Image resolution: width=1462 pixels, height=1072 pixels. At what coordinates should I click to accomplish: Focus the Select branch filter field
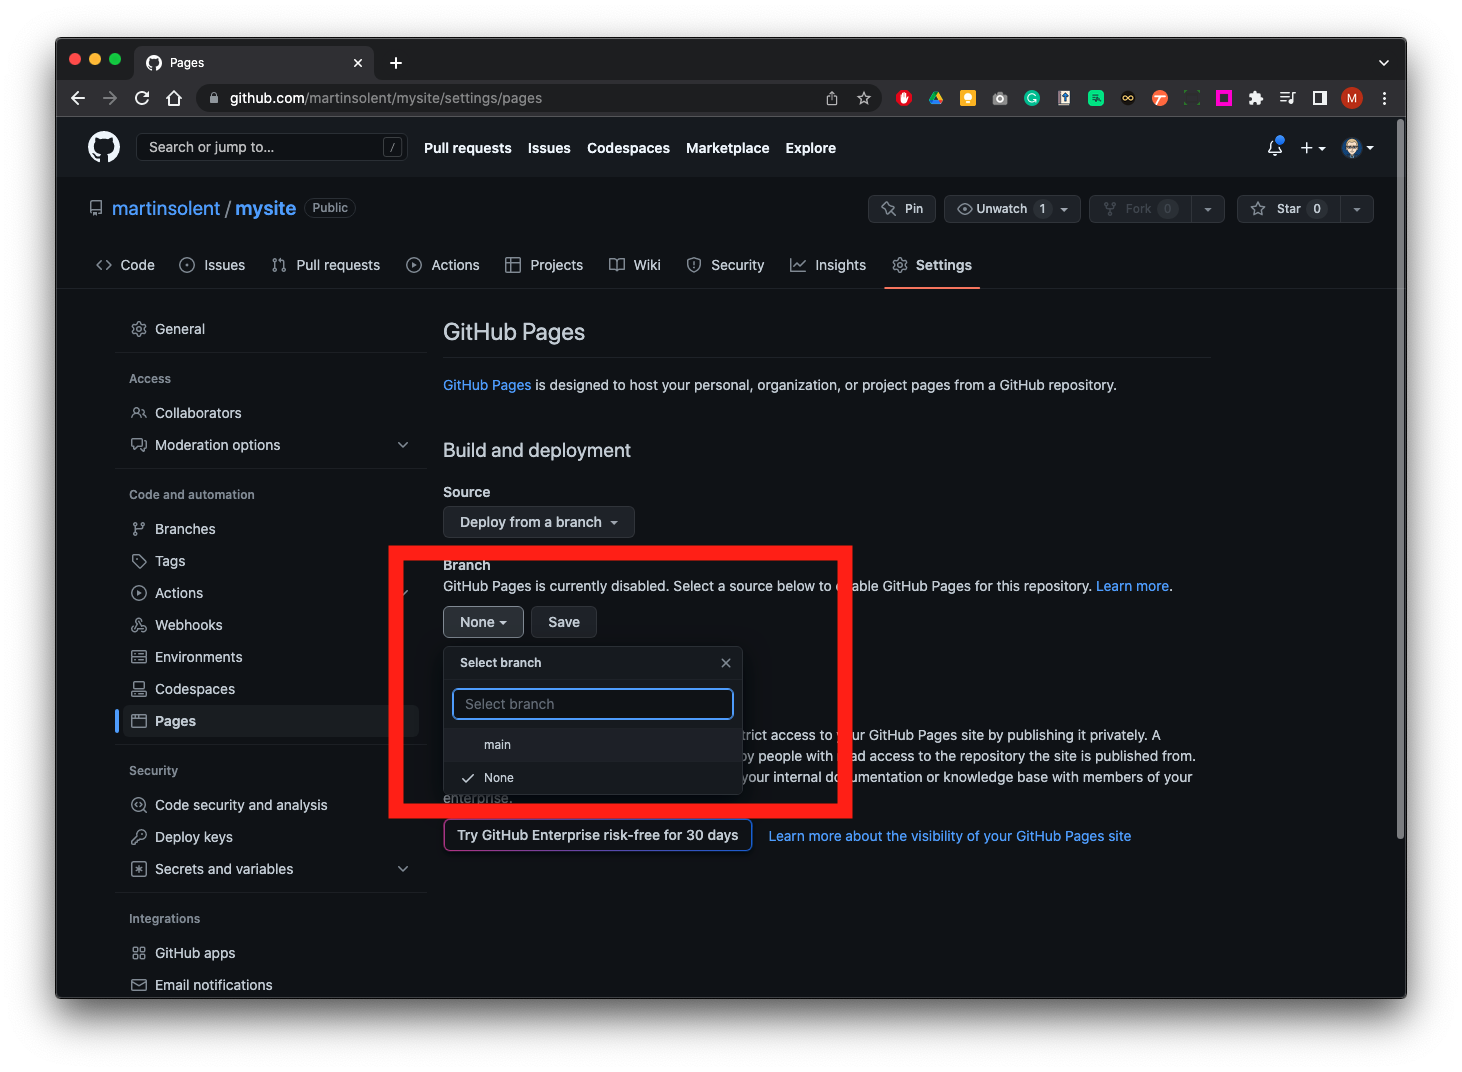(593, 704)
